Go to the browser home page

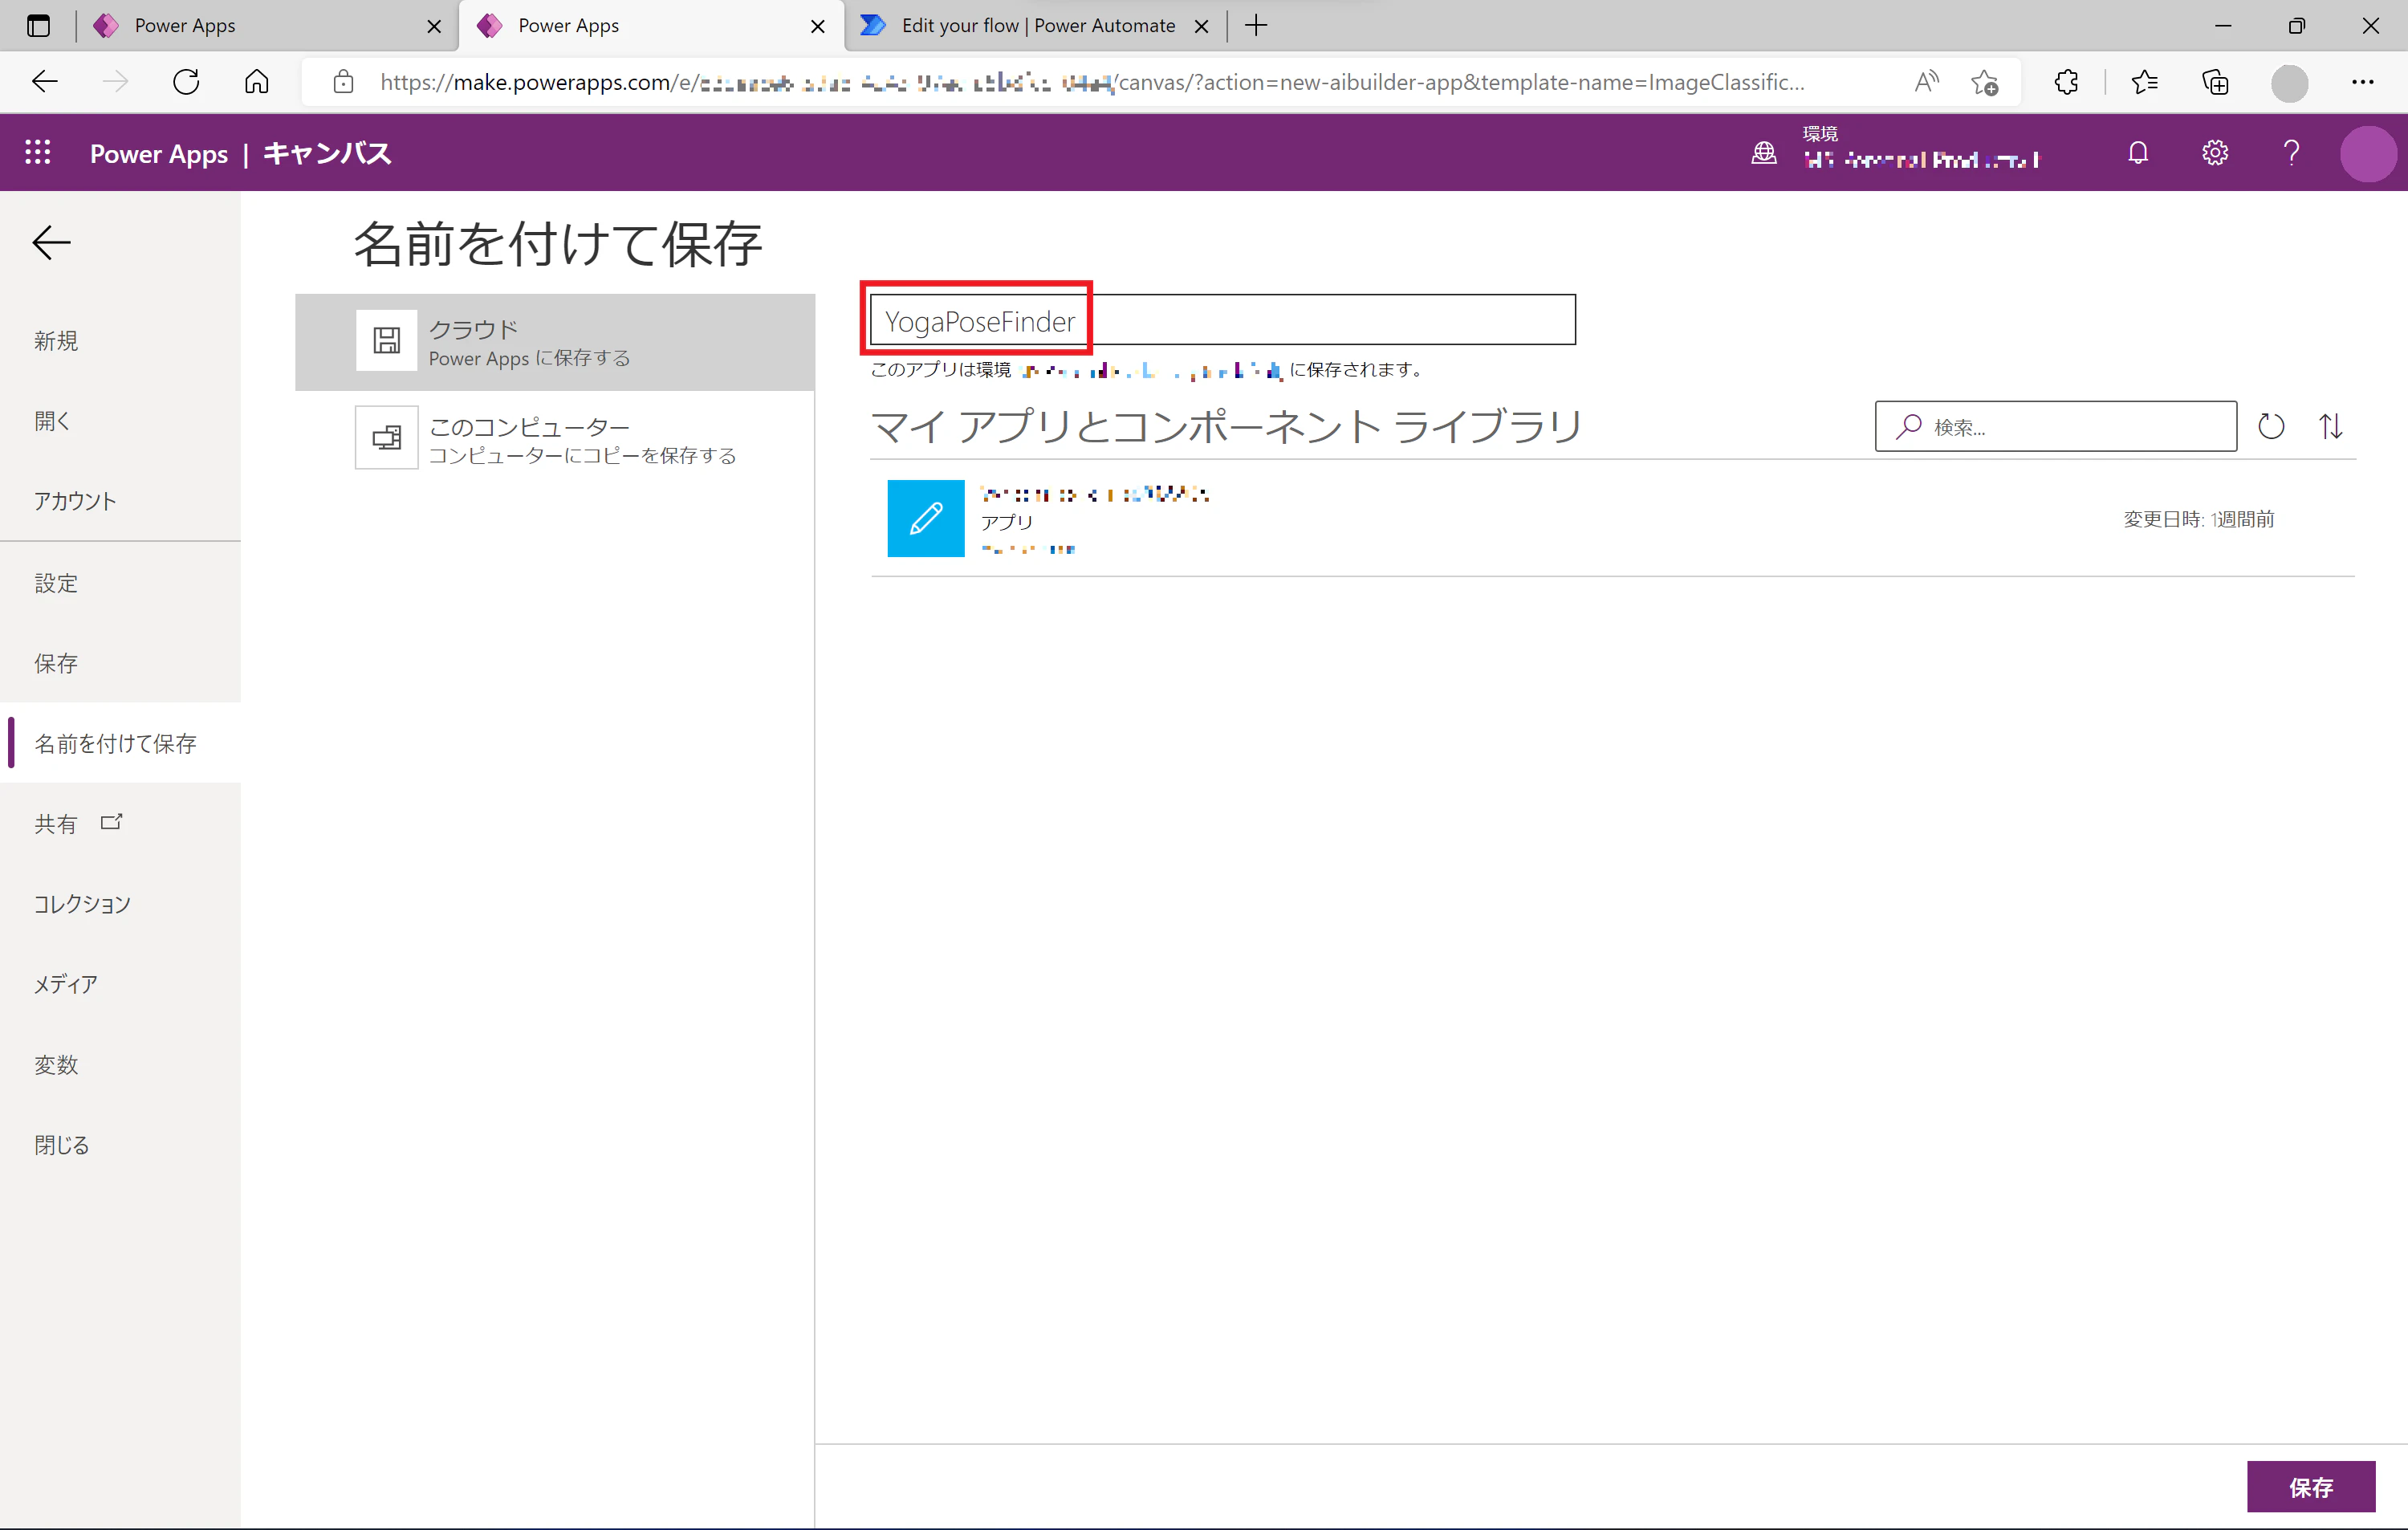[257, 82]
